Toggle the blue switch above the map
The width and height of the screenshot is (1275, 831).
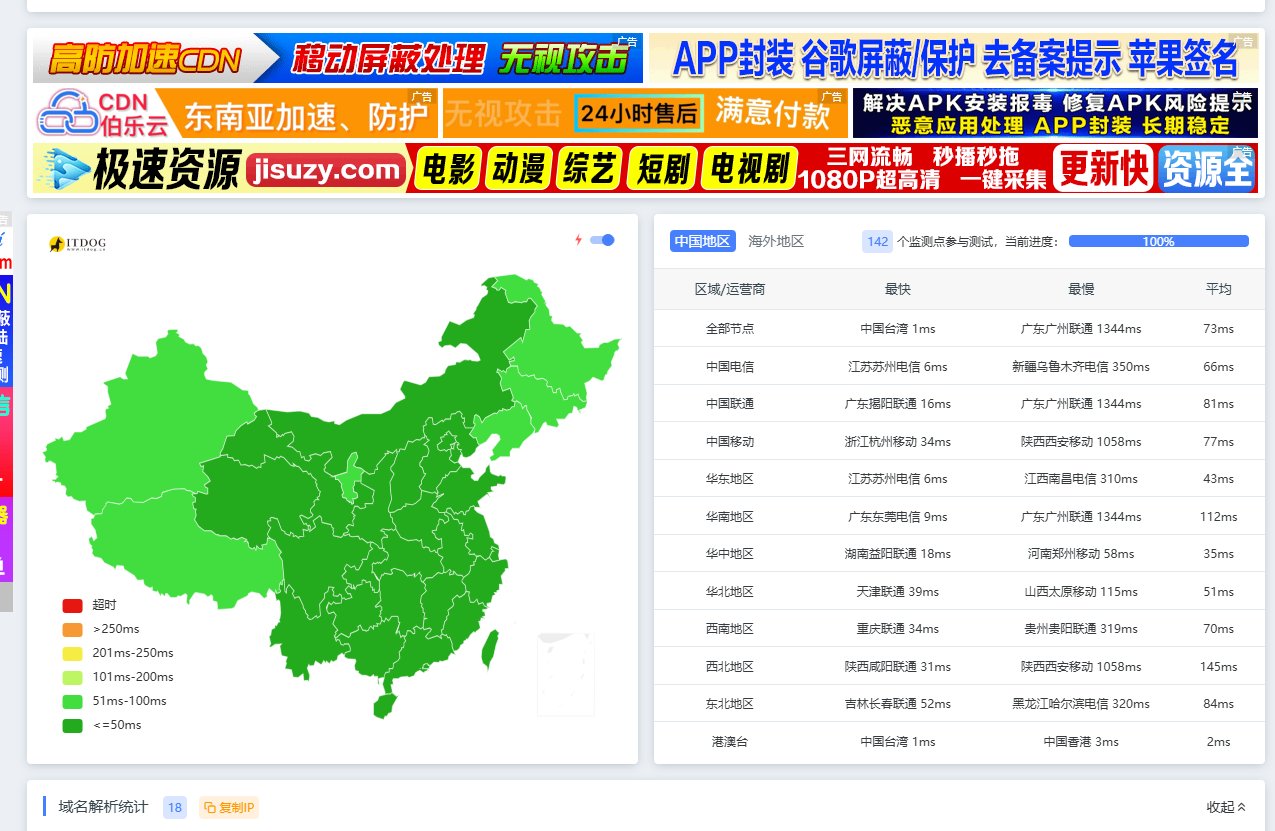point(602,240)
